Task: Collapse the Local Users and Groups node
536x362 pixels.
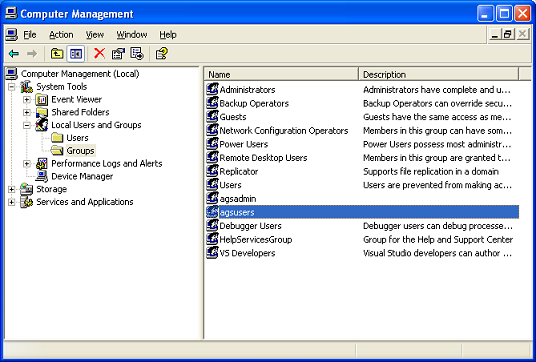Action: click(27, 125)
